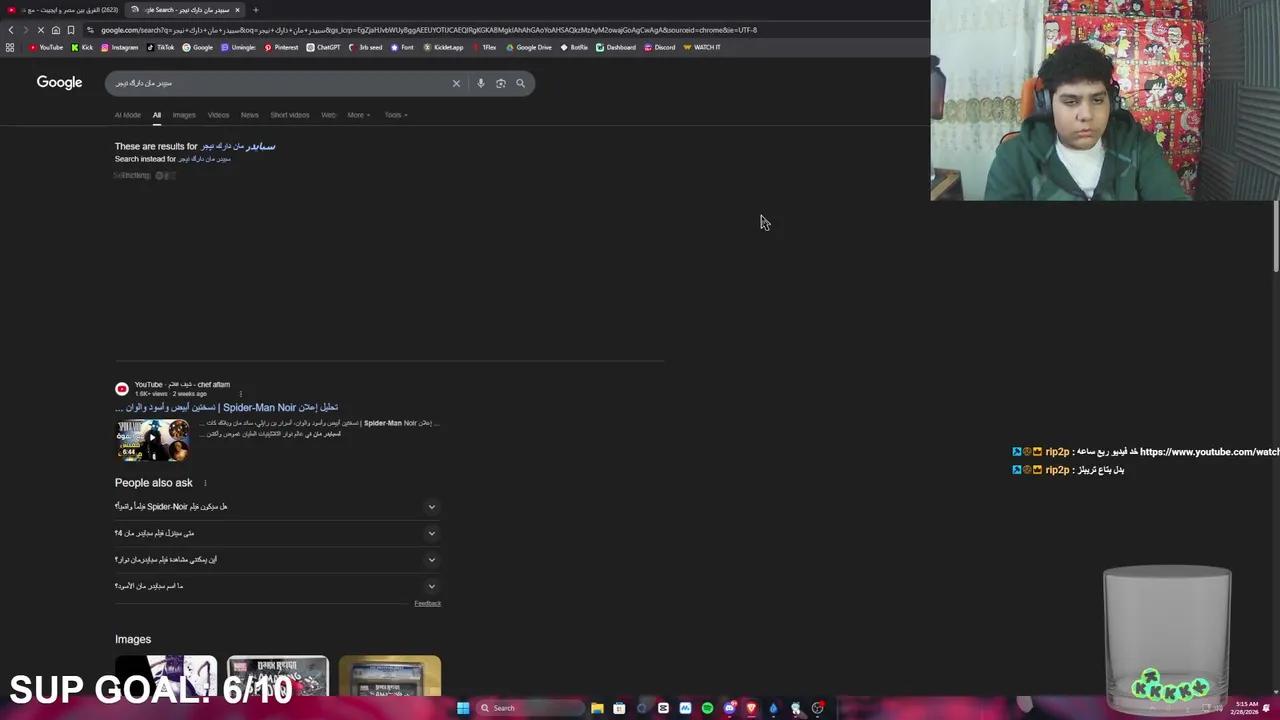Open the Instagram bookmark
The image size is (1280, 720).
(x=119, y=47)
